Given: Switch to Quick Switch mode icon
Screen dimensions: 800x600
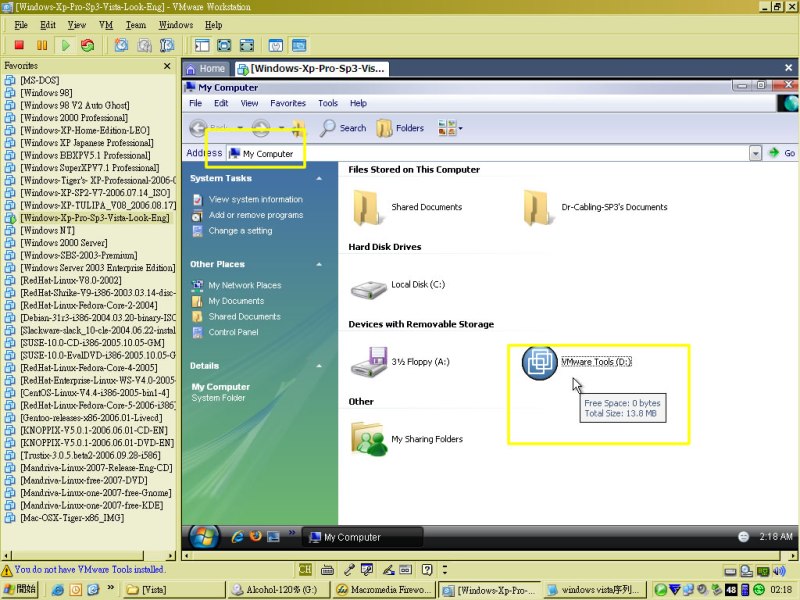Looking at the screenshot, I should 224,45.
